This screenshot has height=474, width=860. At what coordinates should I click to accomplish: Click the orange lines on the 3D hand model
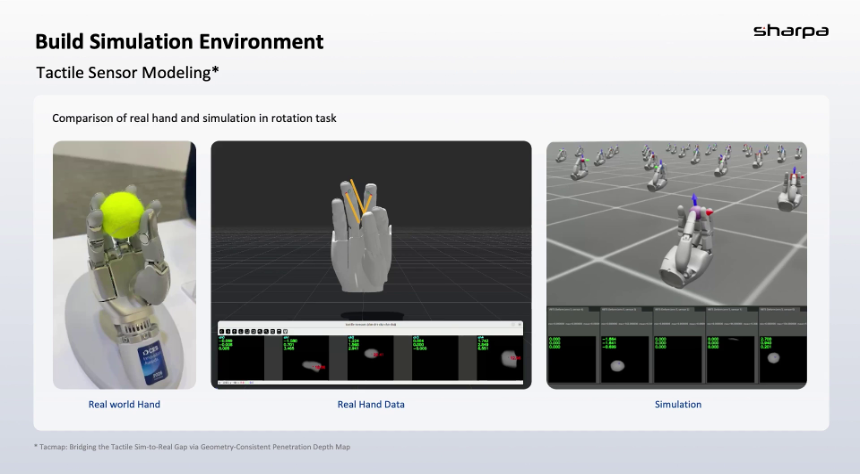pyautogui.click(x=358, y=198)
